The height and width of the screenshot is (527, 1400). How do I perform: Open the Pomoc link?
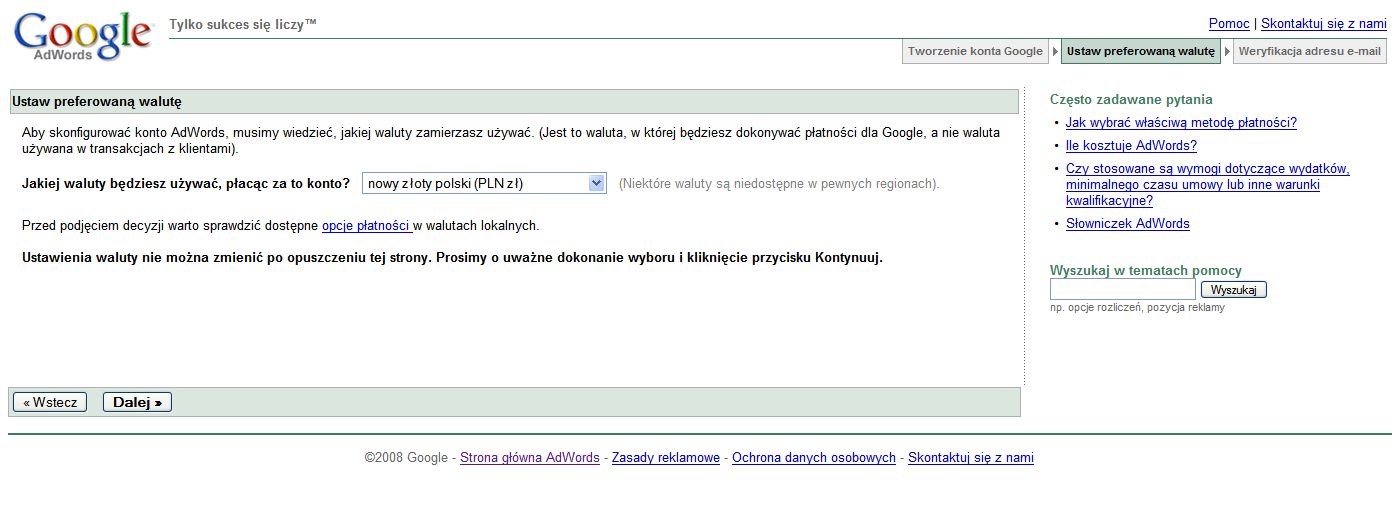click(1229, 24)
